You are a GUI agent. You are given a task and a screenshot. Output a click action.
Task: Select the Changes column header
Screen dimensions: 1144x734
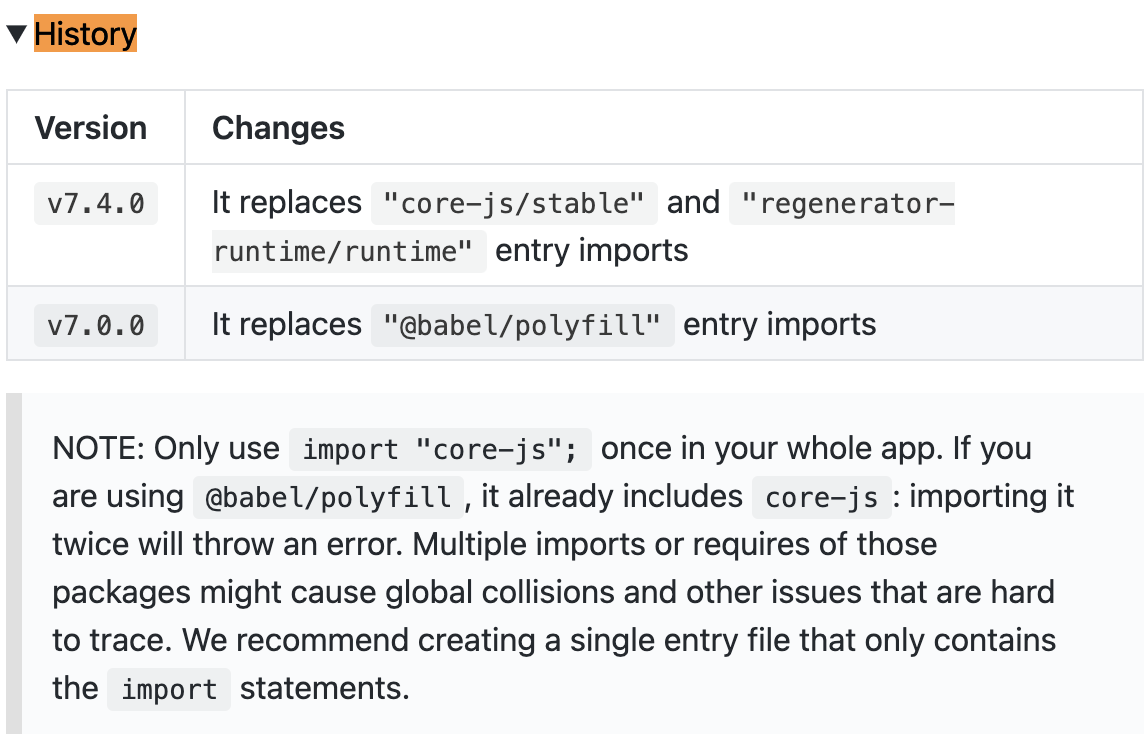point(278,128)
